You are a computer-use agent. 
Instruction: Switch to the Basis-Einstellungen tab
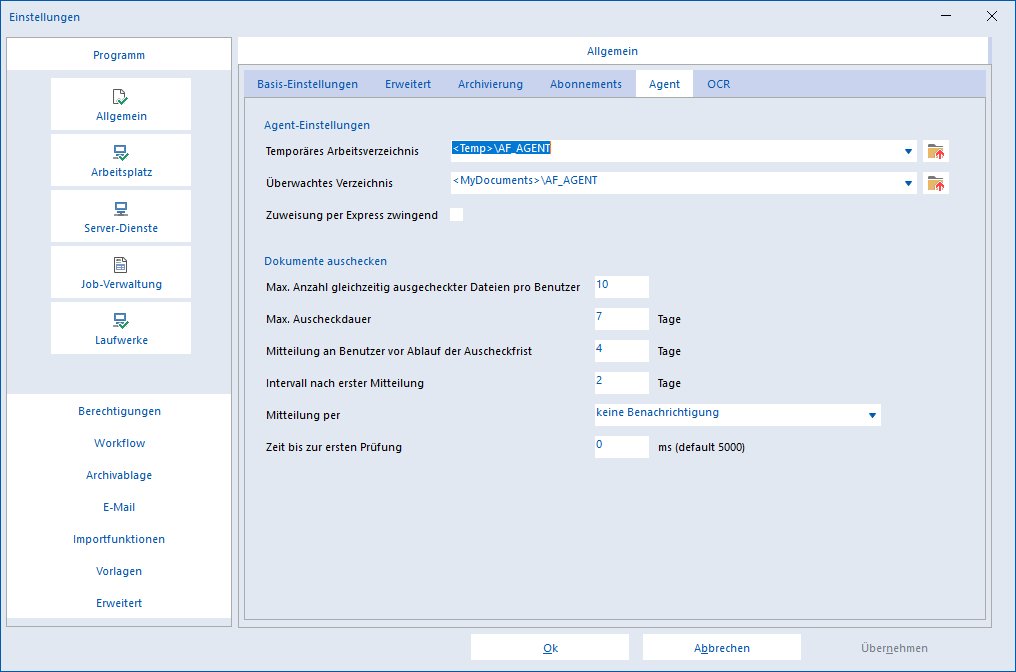[x=307, y=84]
